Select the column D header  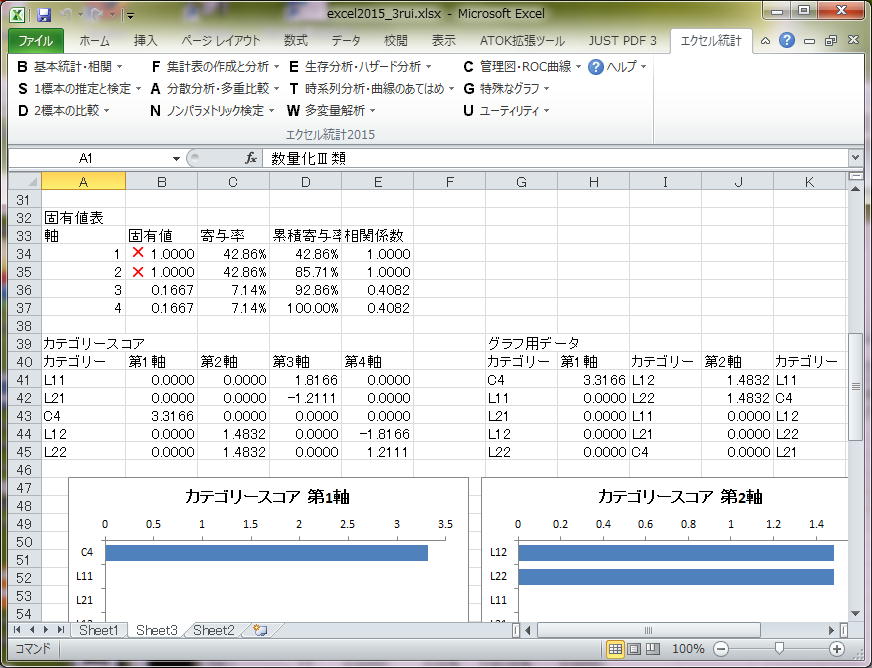[305, 181]
